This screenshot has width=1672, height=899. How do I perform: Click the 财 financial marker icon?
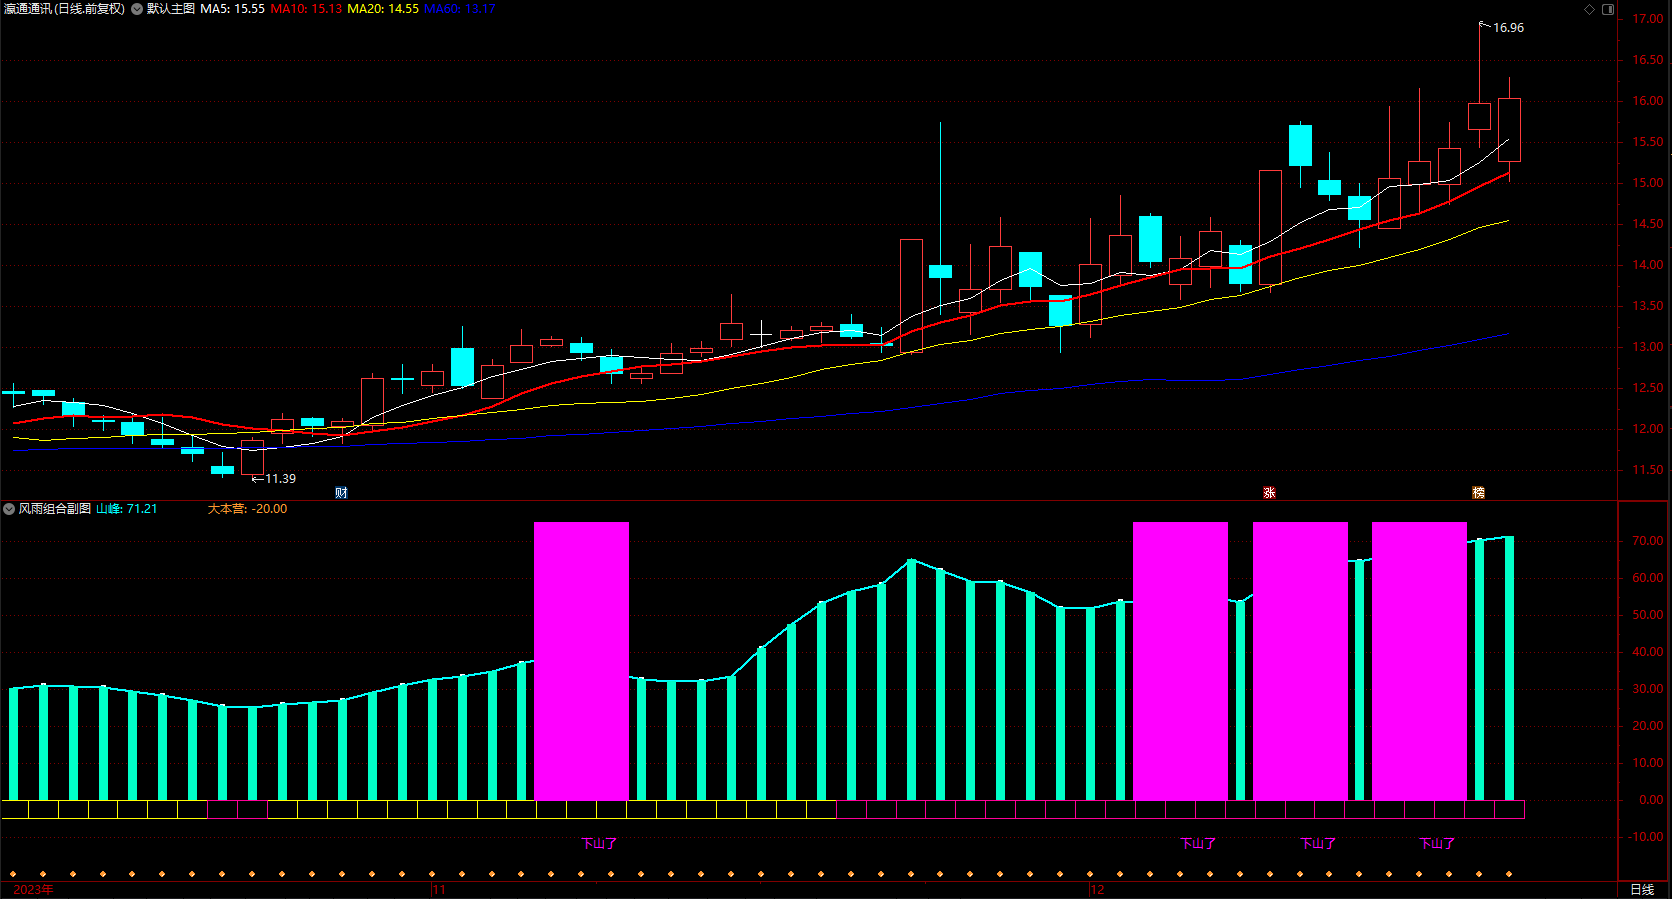[x=341, y=492]
